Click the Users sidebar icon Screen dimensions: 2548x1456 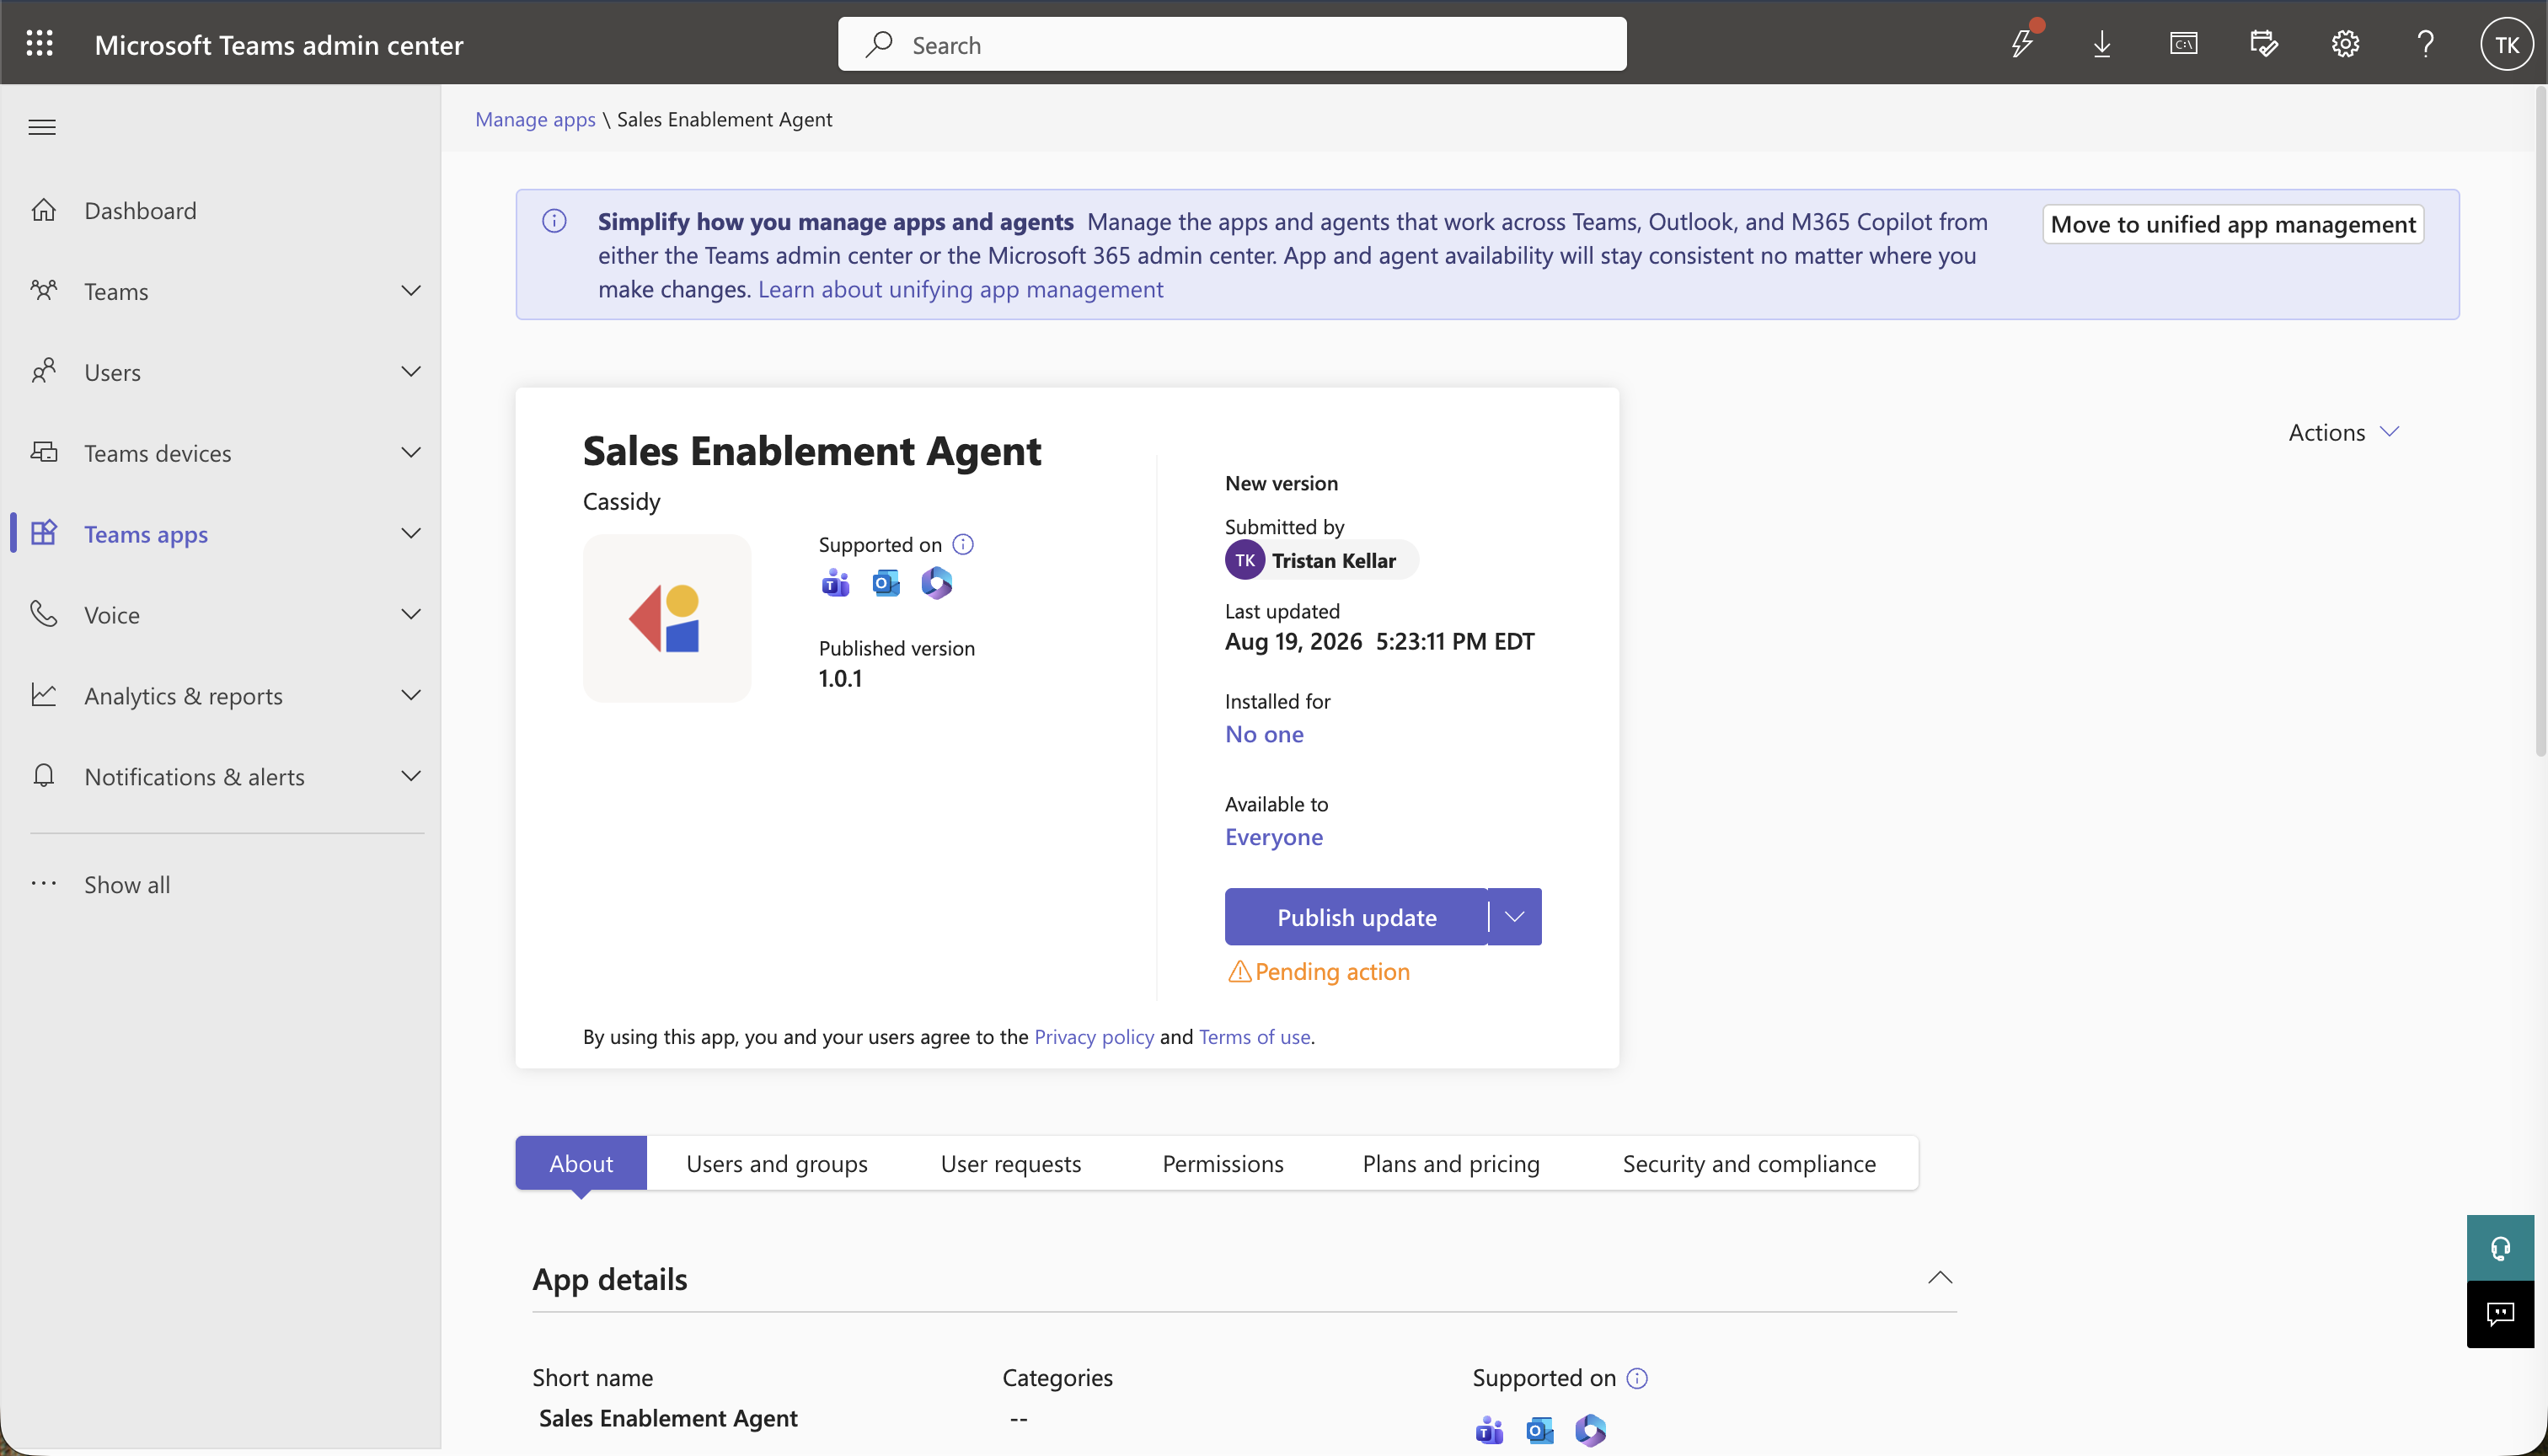[43, 372]
